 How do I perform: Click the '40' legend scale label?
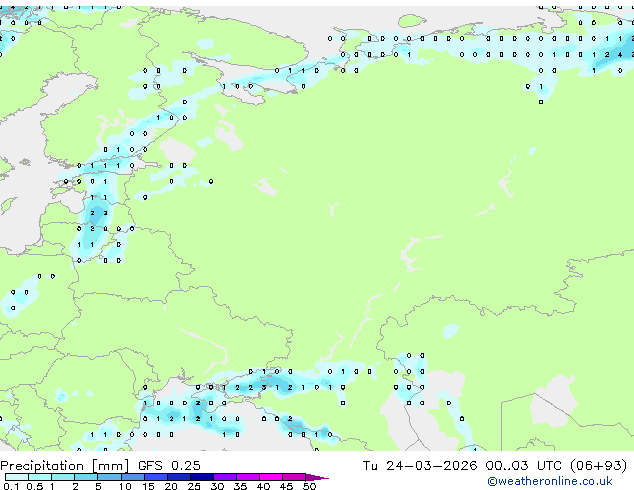(263, 486)
